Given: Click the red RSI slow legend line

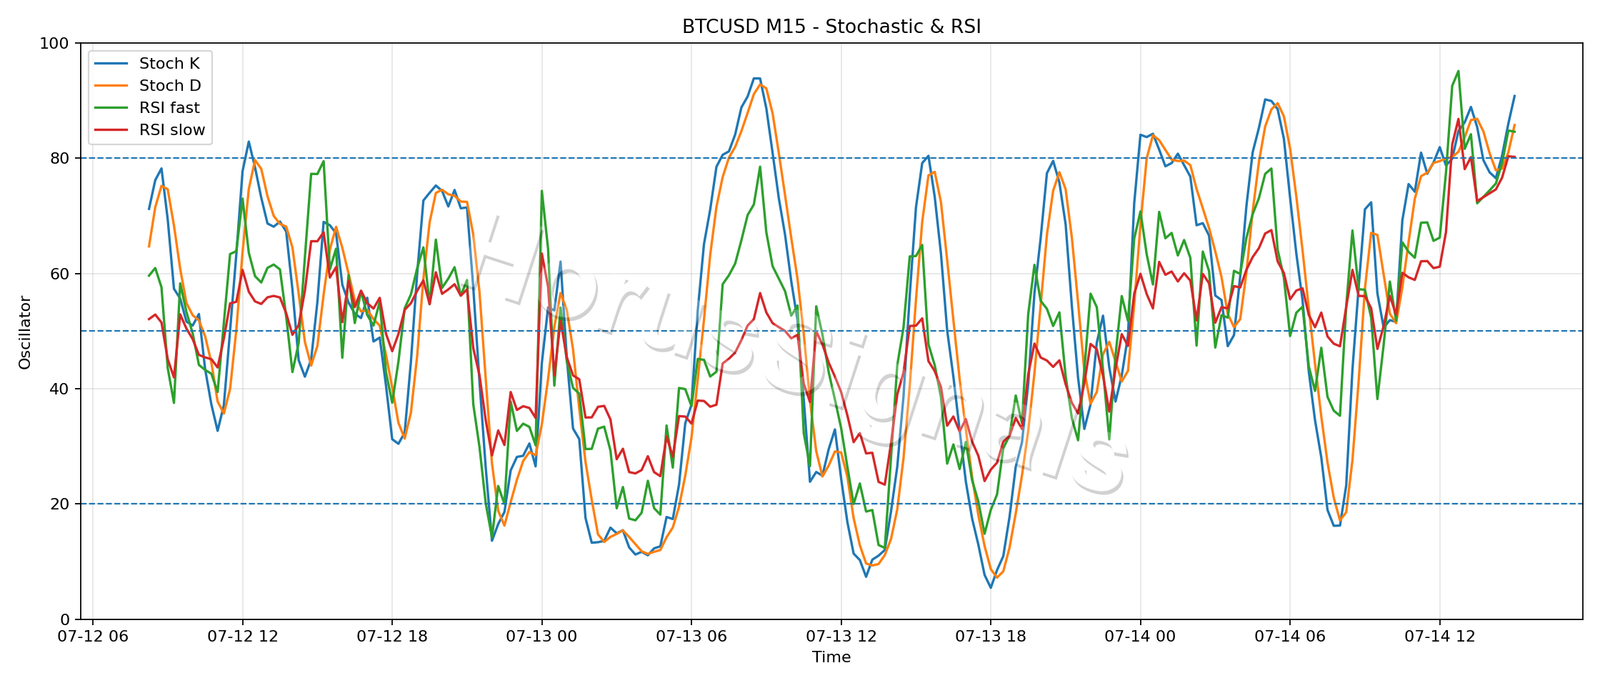Looking at the screenshot, I should [112, 130].
